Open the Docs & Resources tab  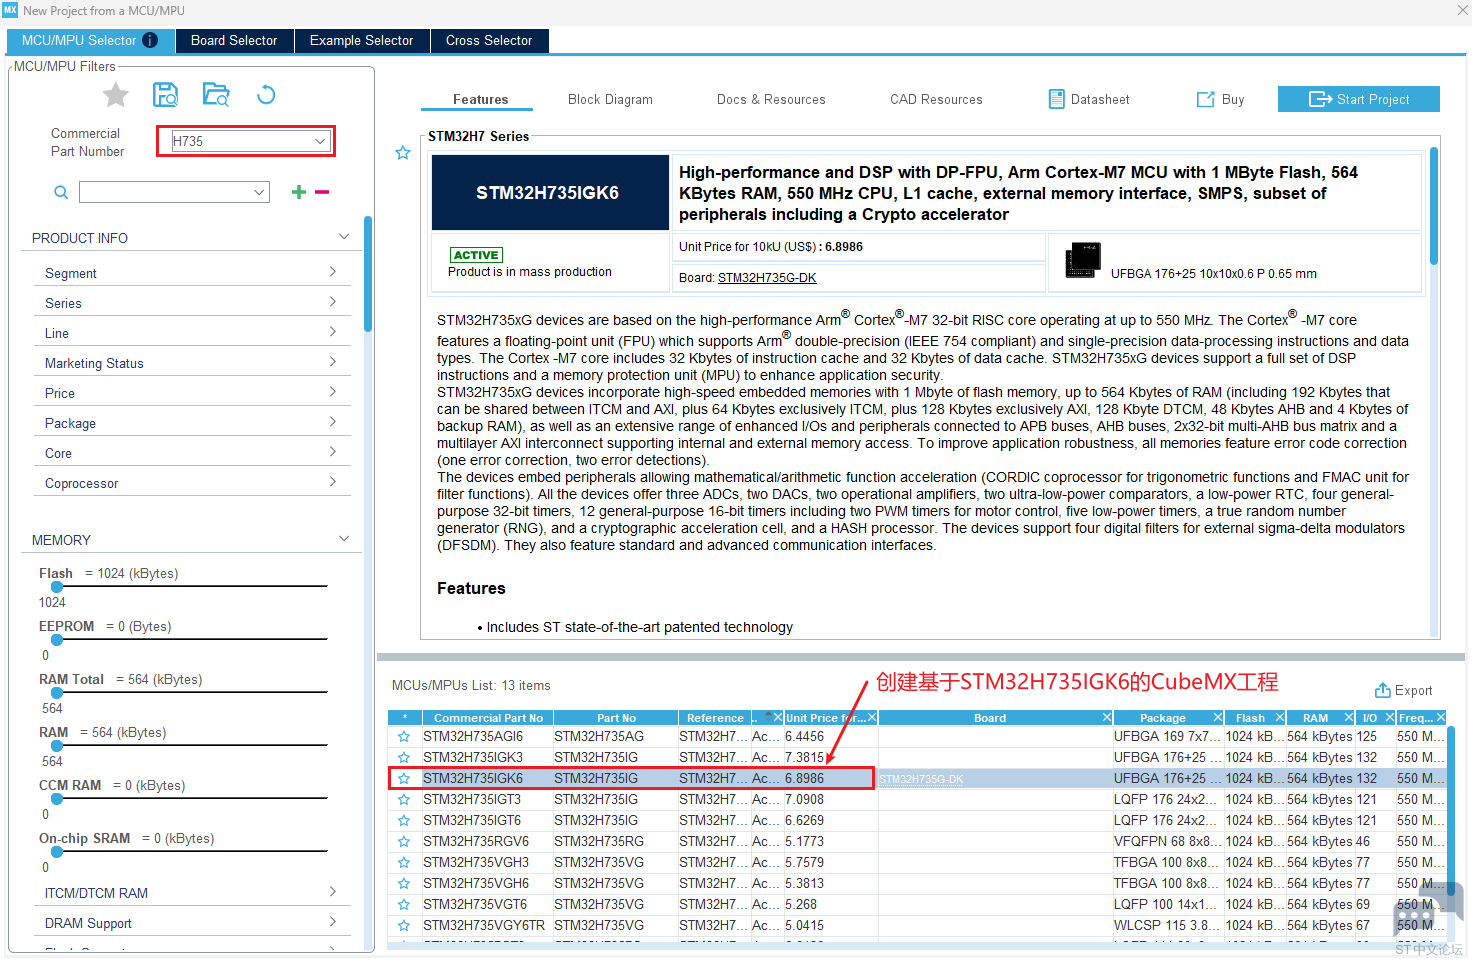click(771, 99)
